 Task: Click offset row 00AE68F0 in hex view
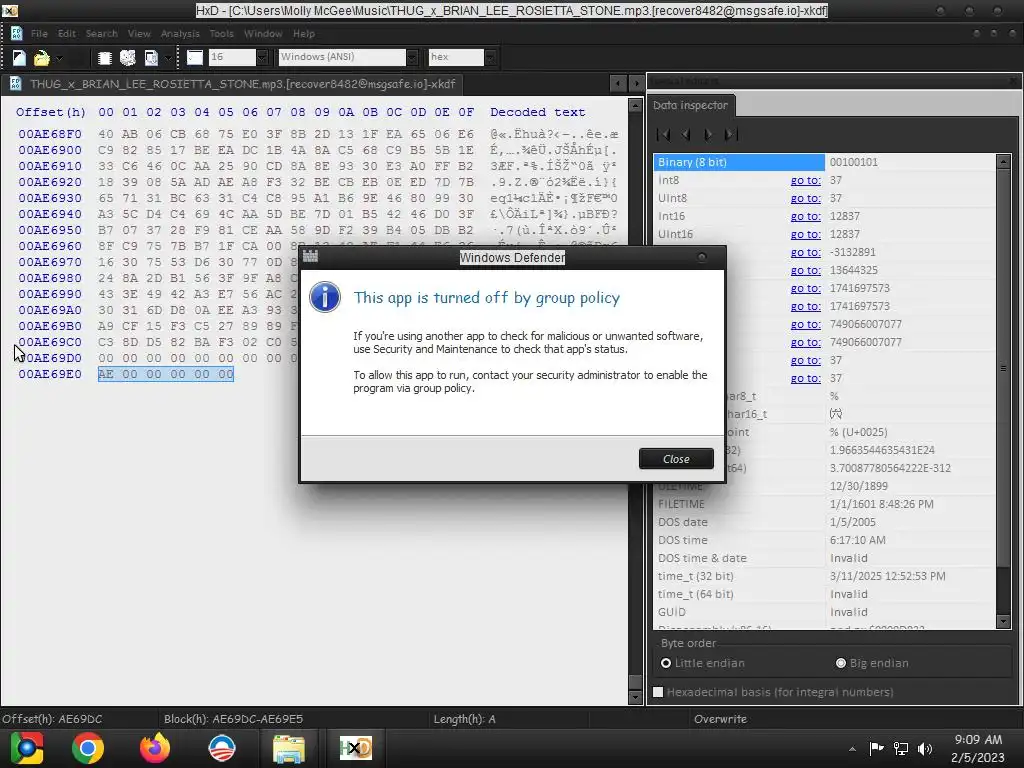(50, 134)
